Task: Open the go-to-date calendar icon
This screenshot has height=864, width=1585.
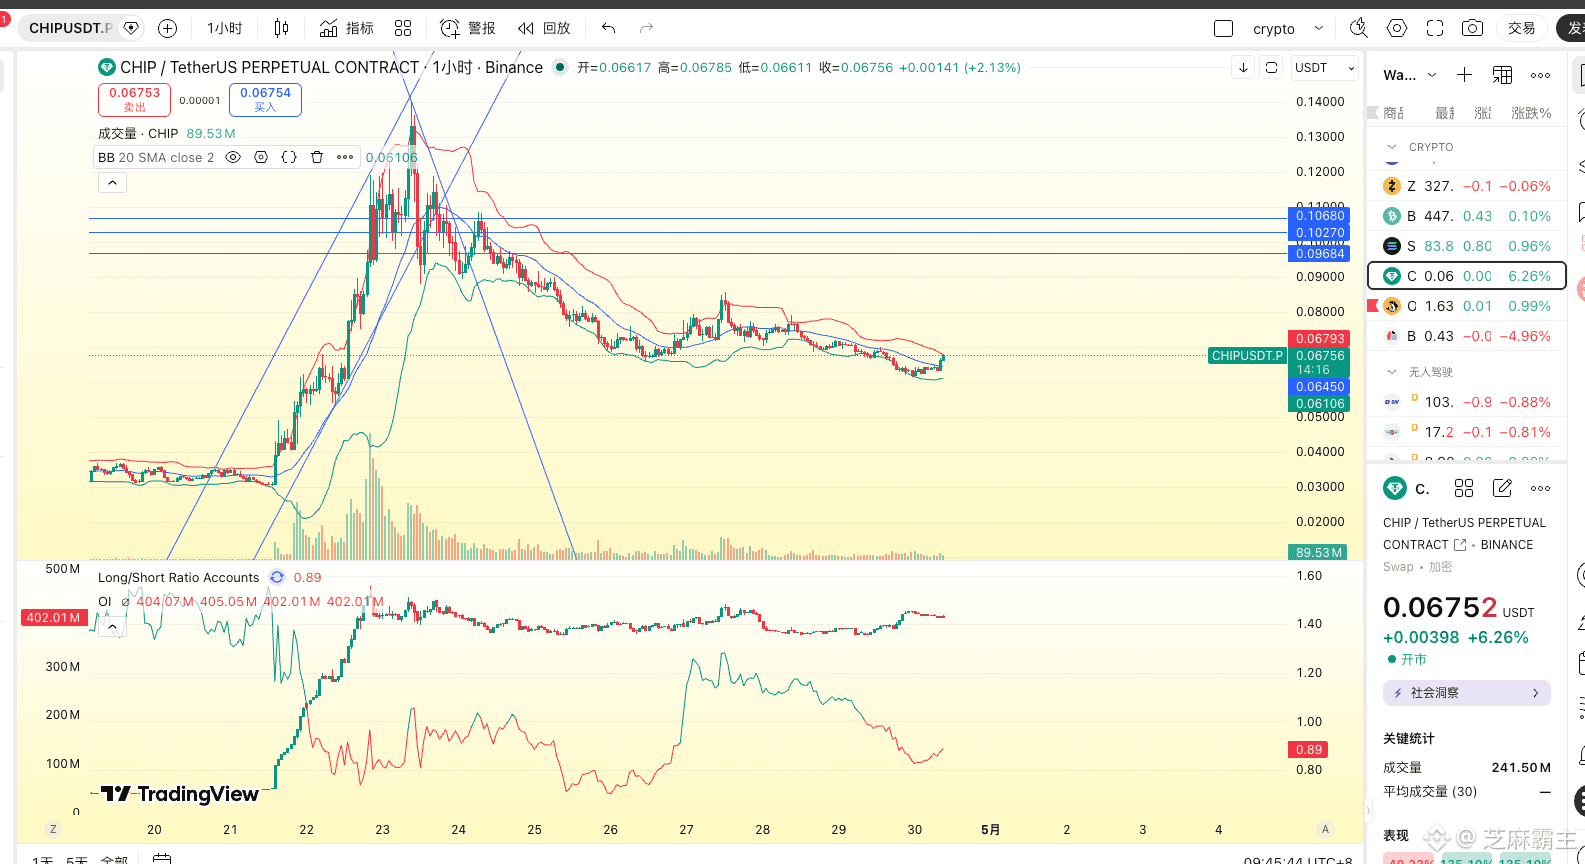Action: pos(162,858)
